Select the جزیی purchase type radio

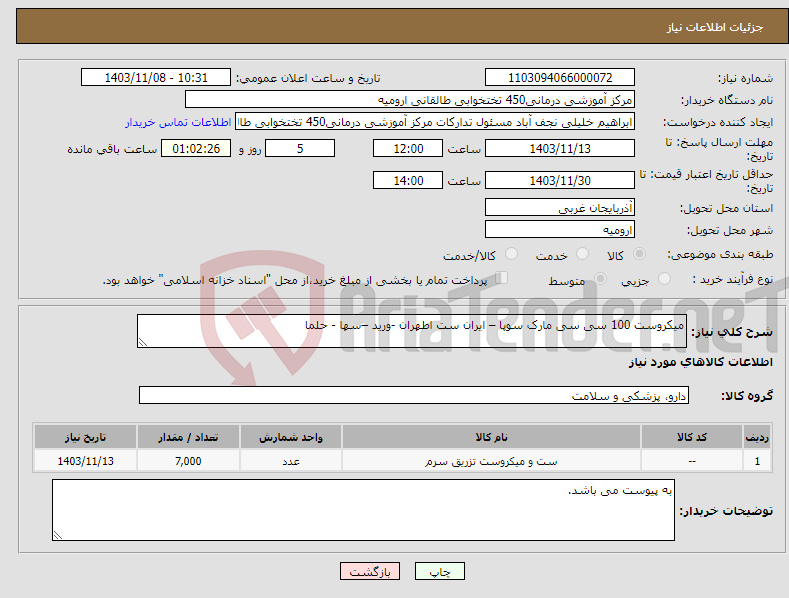(x=664, y=278)
